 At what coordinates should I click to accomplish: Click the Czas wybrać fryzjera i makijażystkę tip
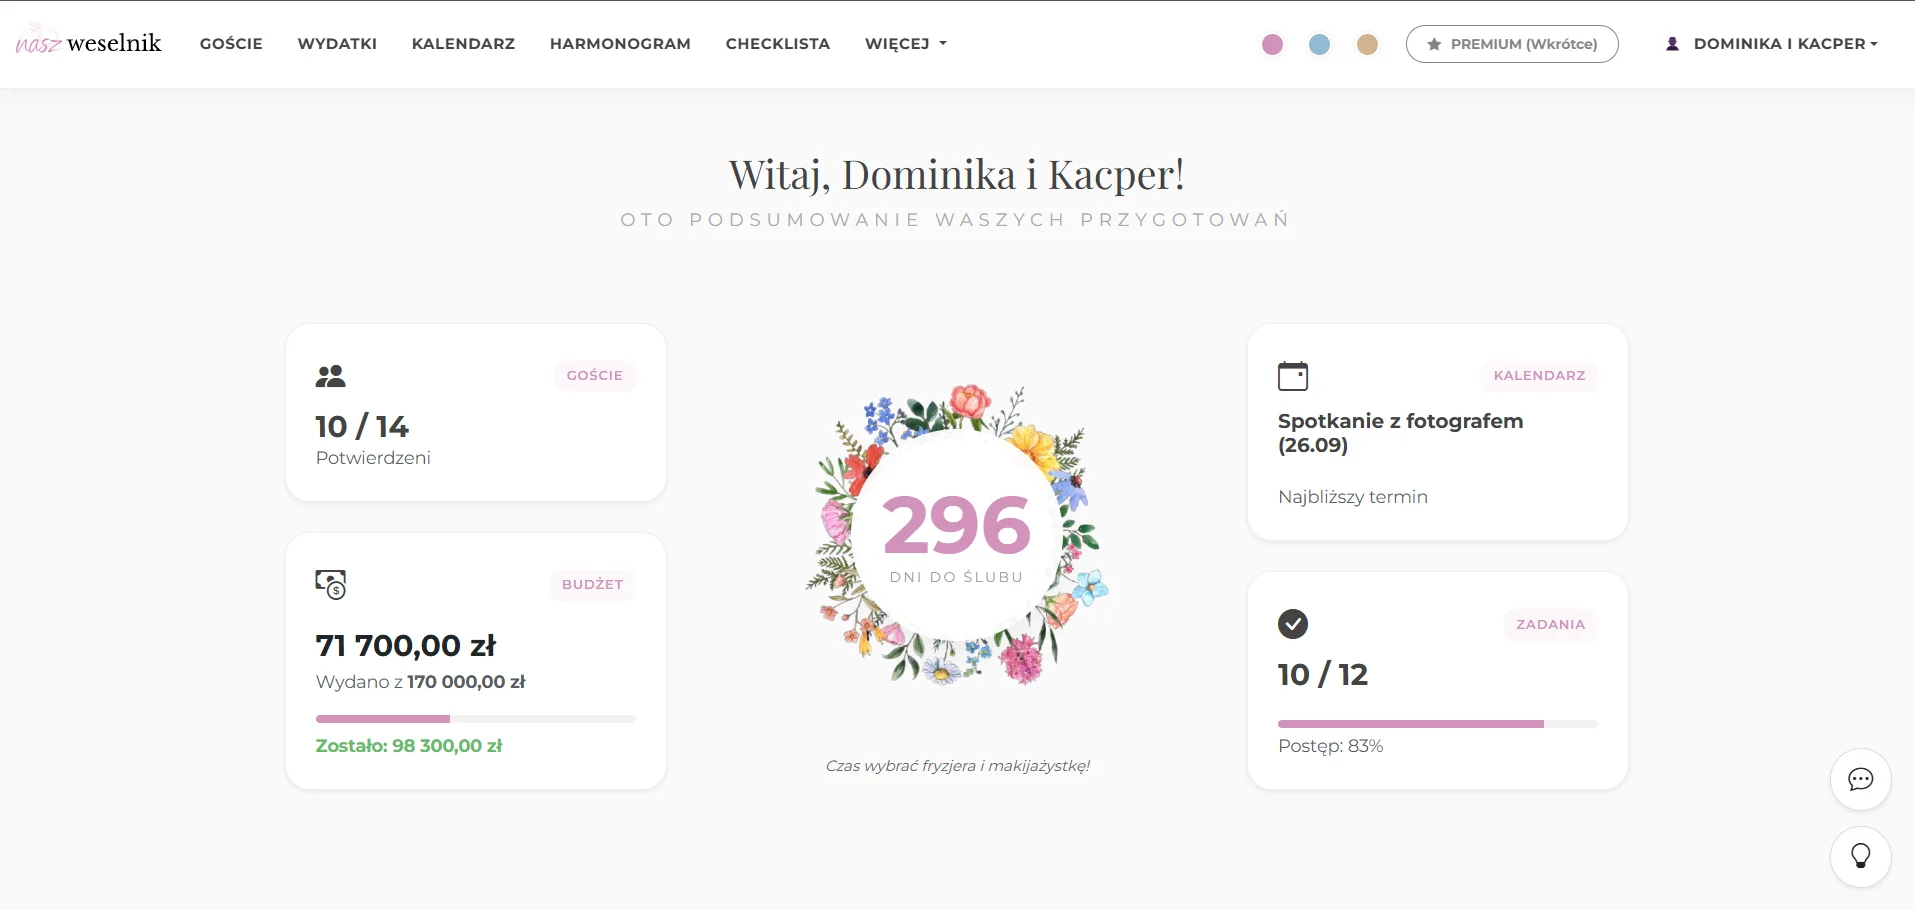[x=957, y=766]
